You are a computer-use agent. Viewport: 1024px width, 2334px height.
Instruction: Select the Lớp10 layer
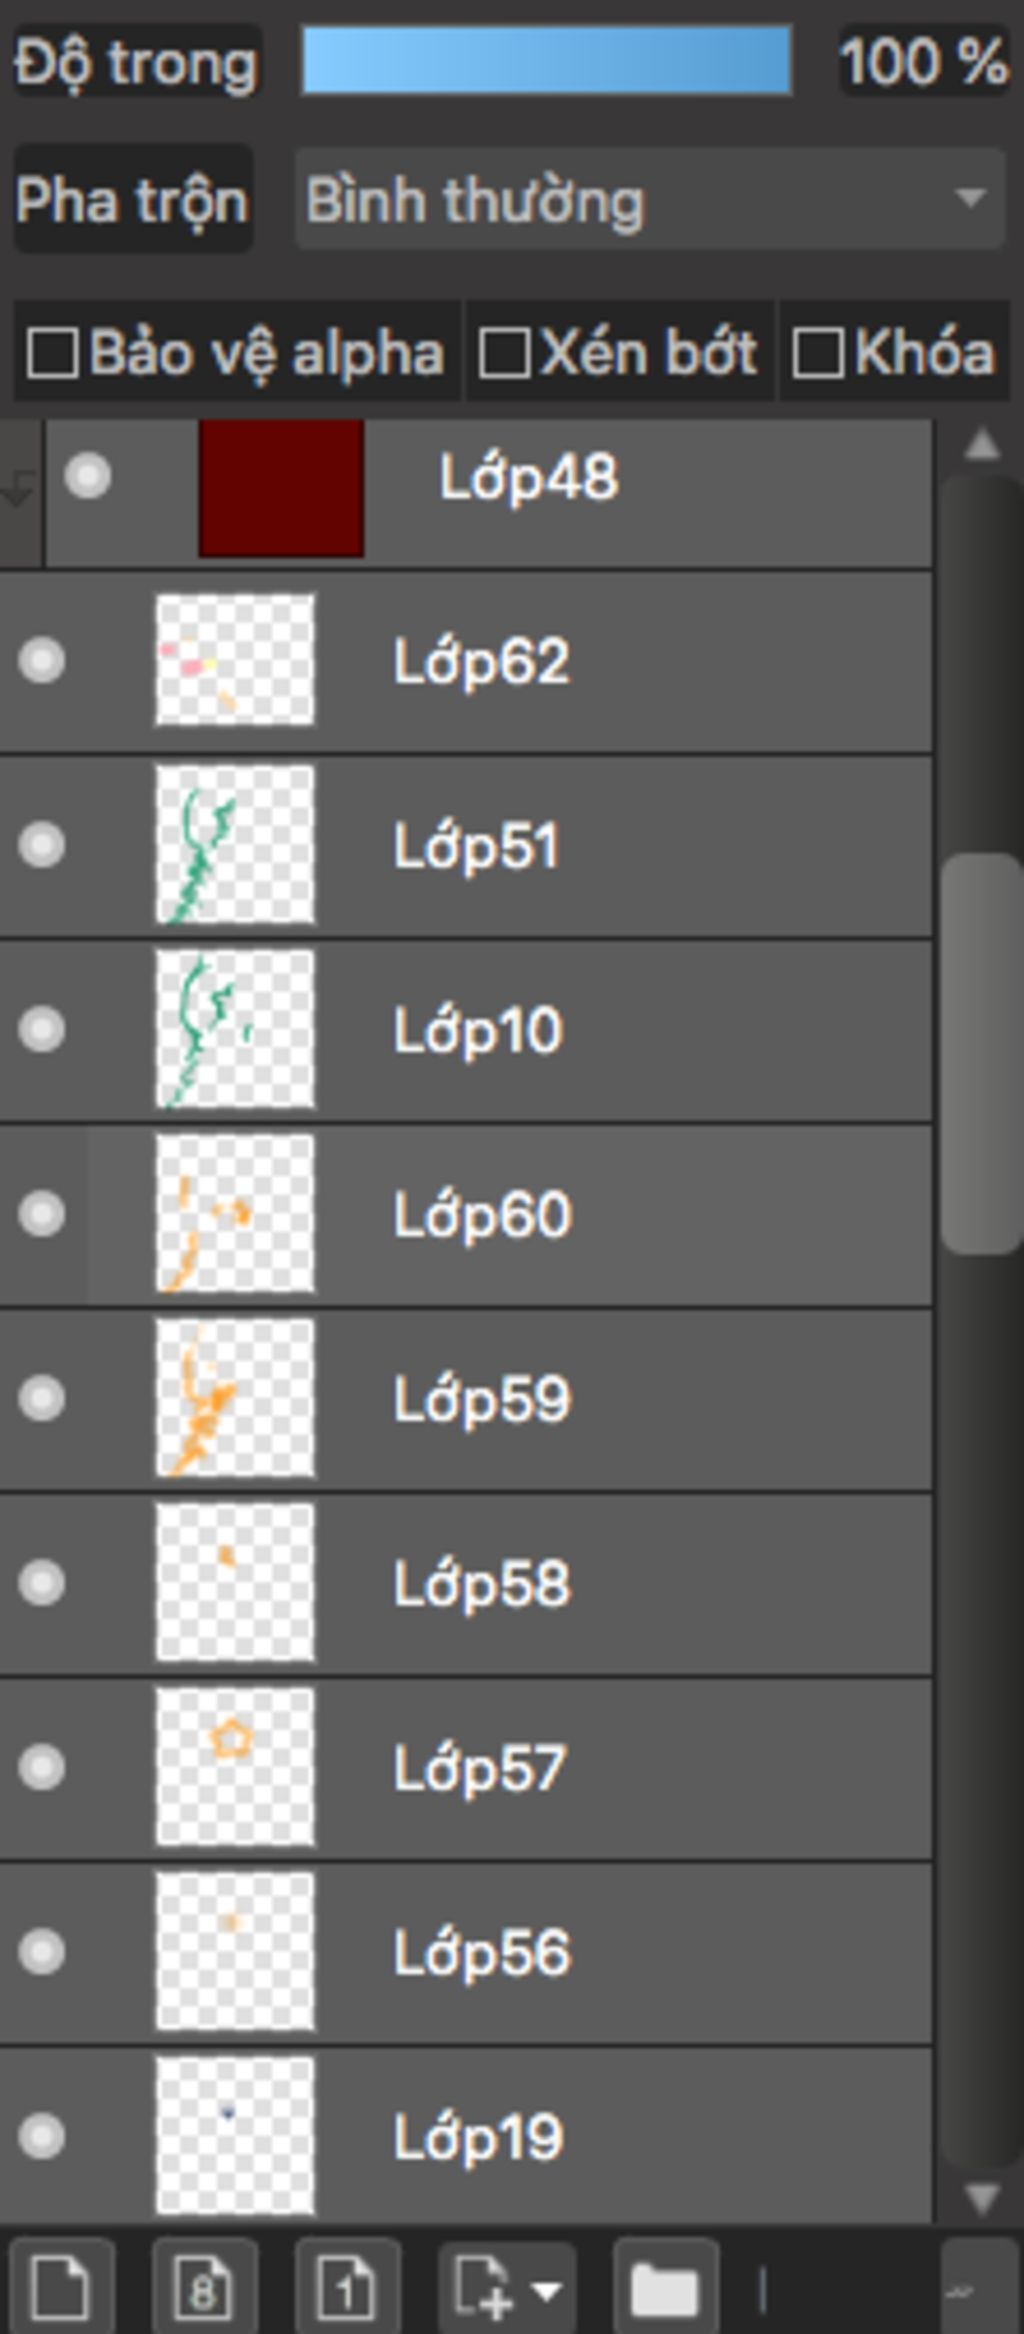click(466, 1030)
